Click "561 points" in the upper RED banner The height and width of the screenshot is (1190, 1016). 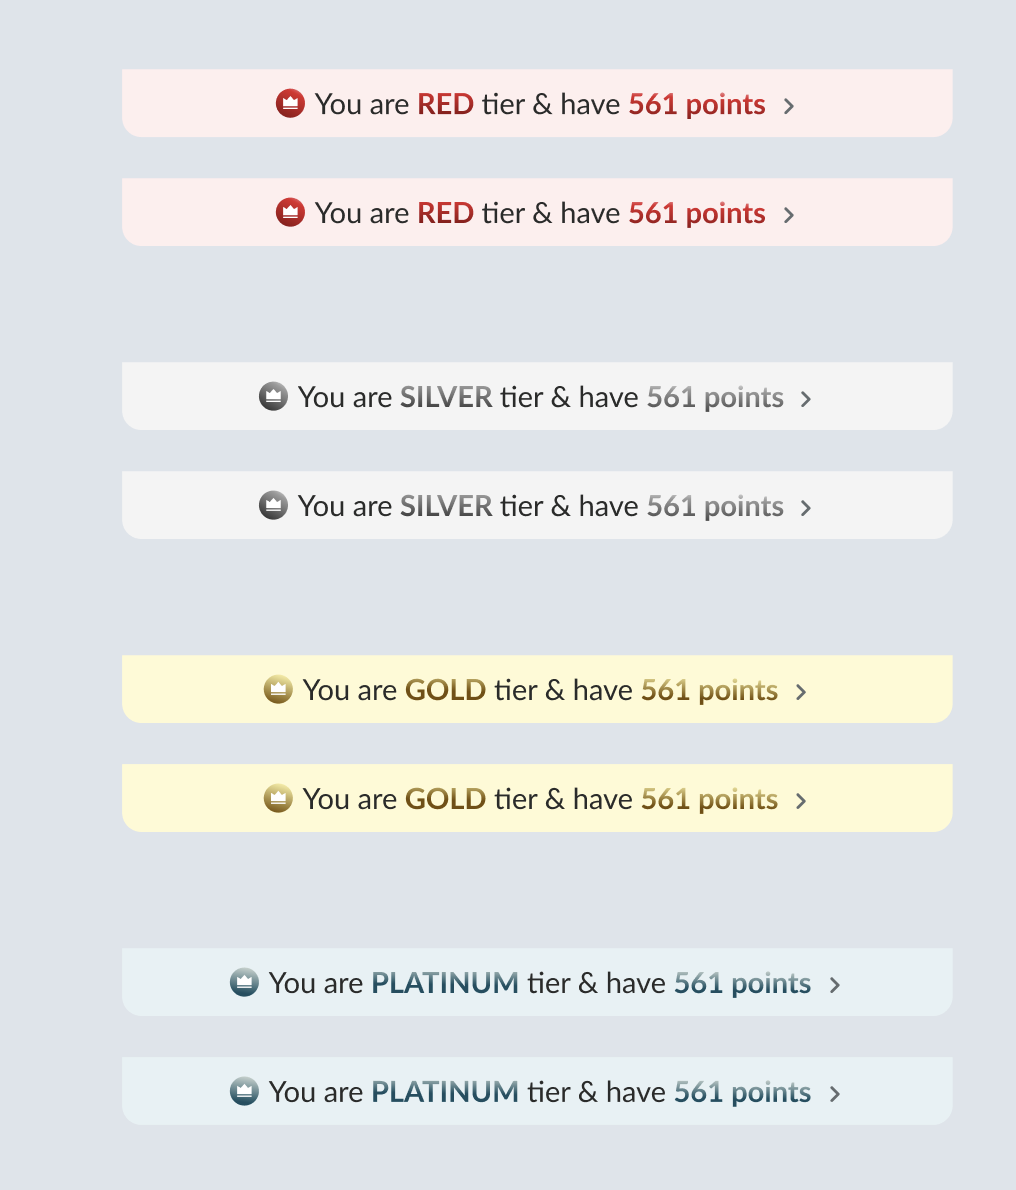(x=697, y=104)
